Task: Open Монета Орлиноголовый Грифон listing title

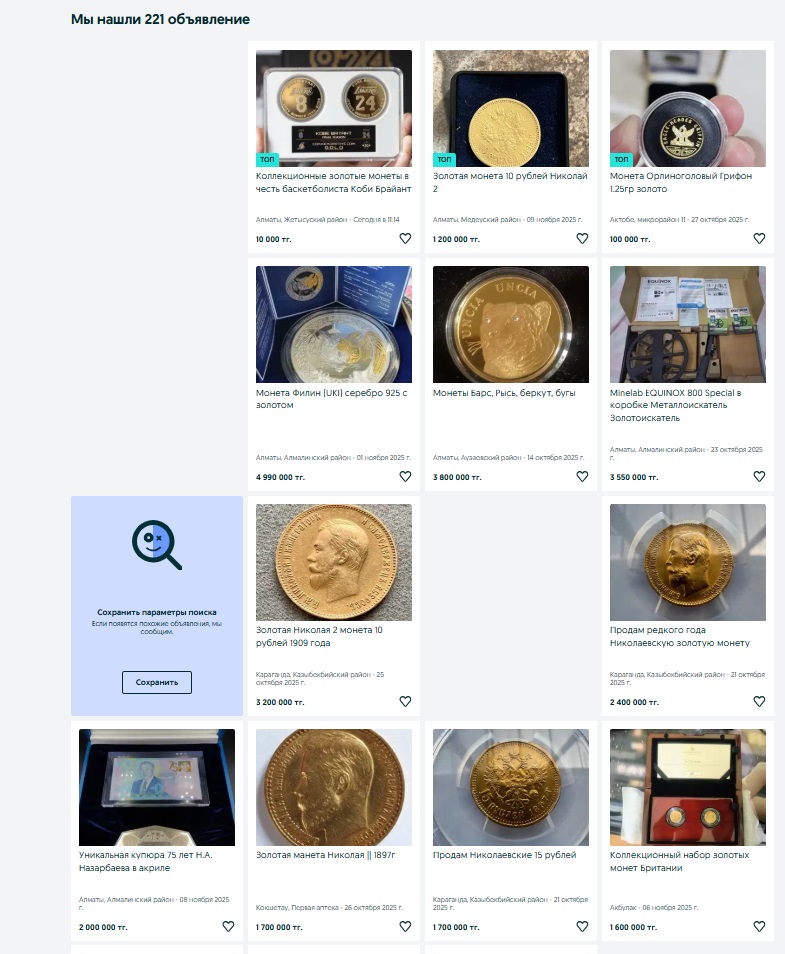Action: (681, 183)
